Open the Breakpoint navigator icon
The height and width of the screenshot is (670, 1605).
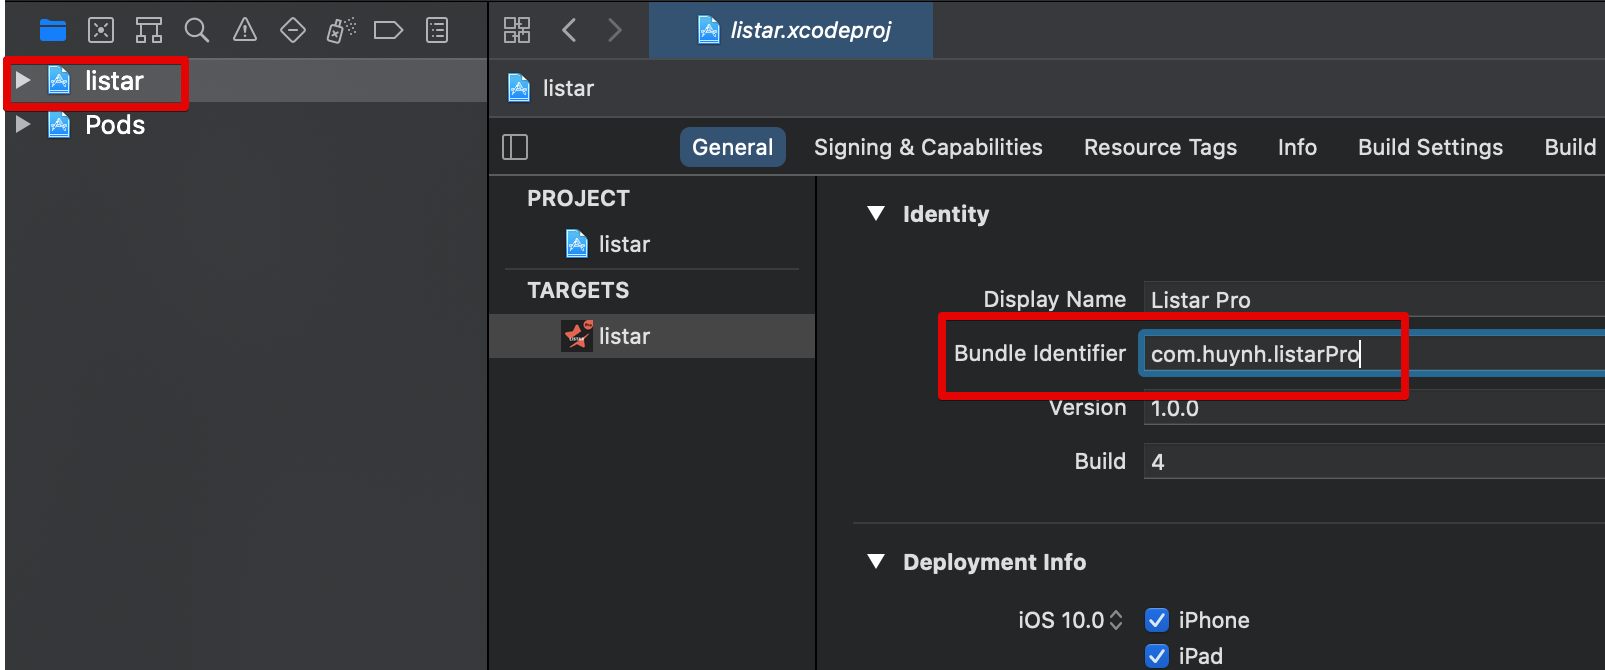pos(389,31)
